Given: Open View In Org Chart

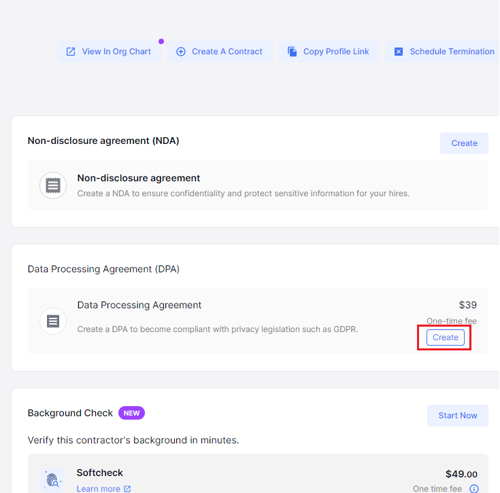Looking at the screenshot, I should tap(109, 52).
